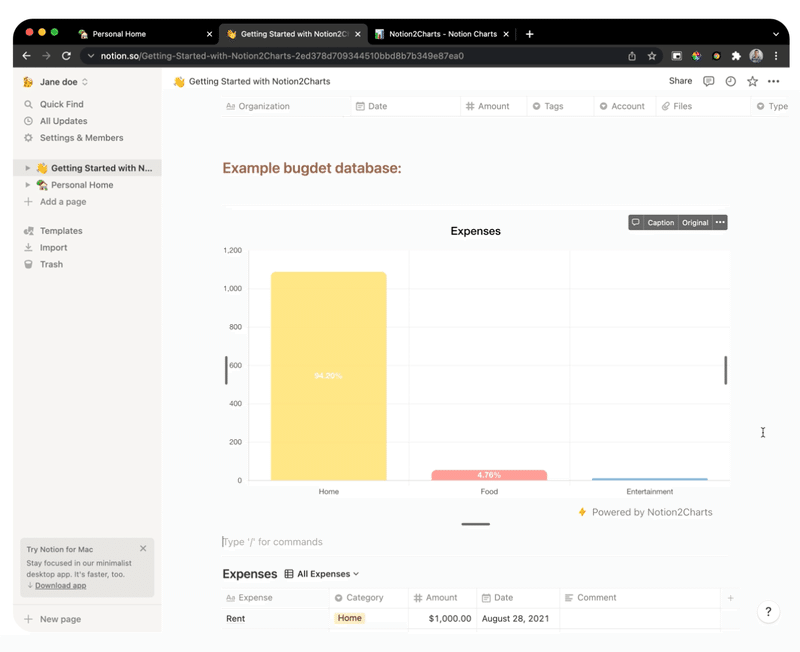This screenshot has width=800, height=652.
Task: Open Templates in the sidebar
Action: pyautogui.click(x=61, y=231)
